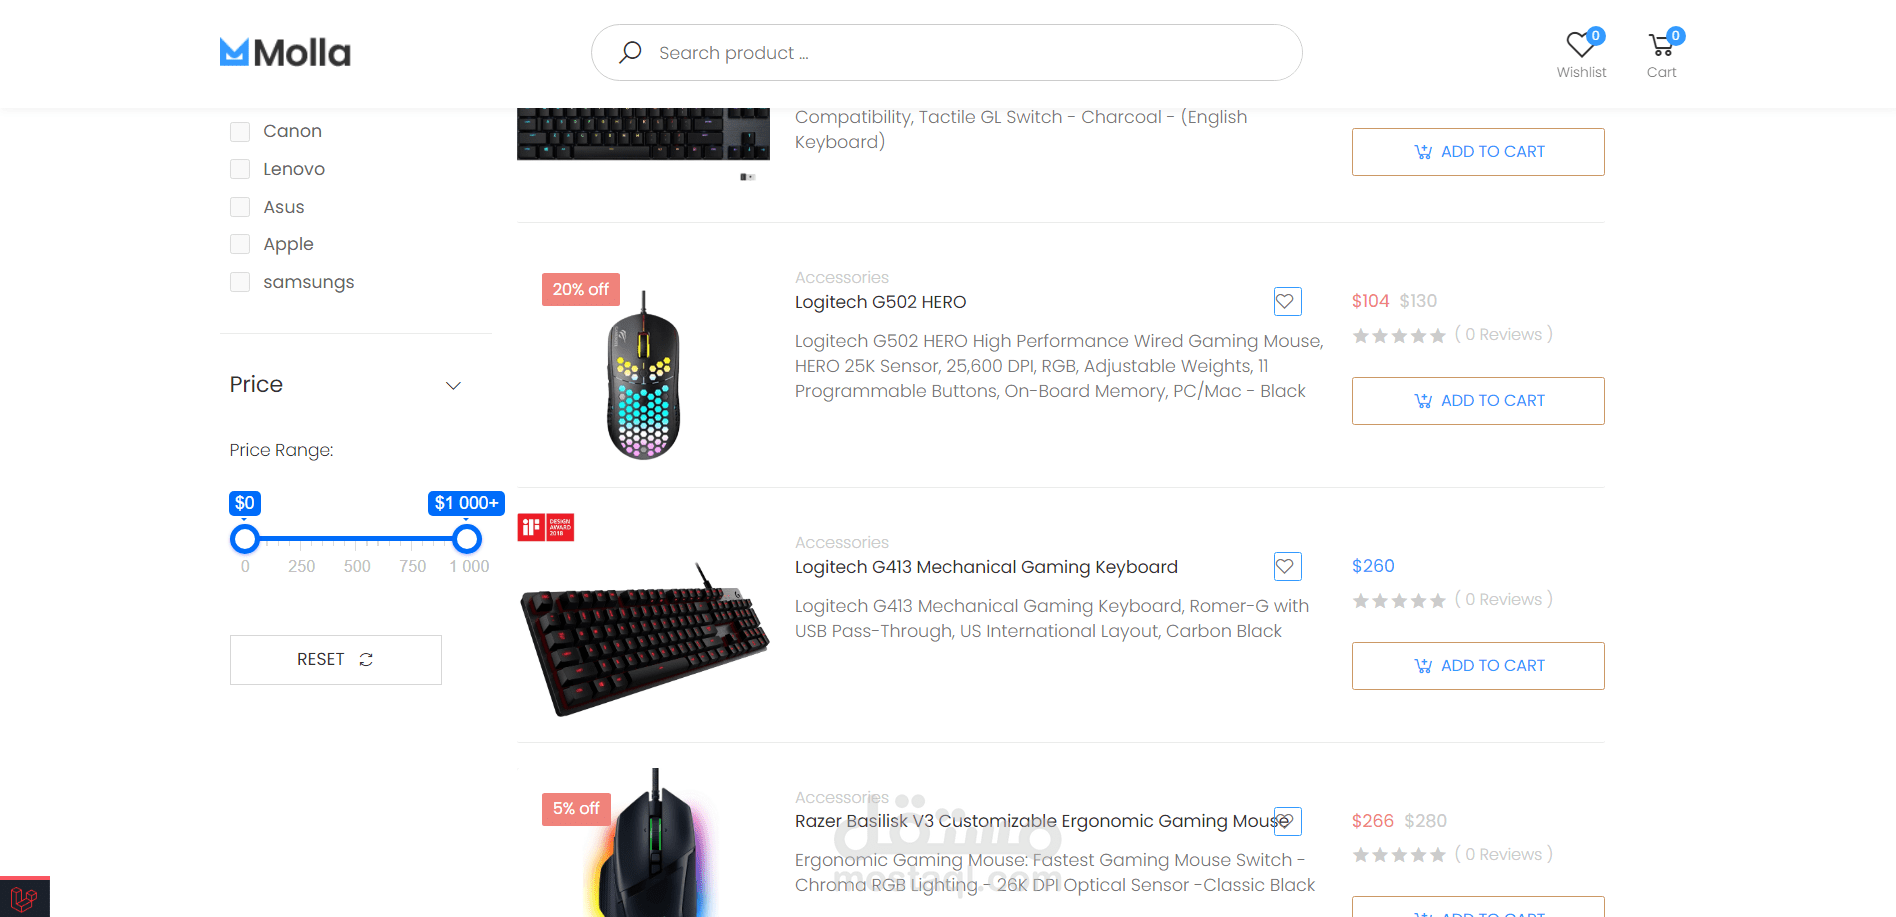Open the shopping Cart icon
This screenshot has width=1896, height=917.
1662,45
